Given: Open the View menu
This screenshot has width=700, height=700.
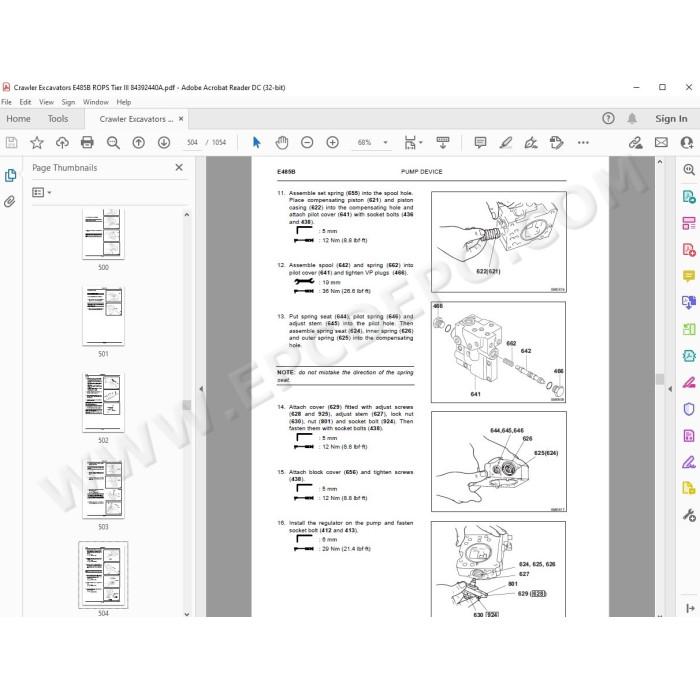Looking at the screenshot, I should click(x=46, y=102).
